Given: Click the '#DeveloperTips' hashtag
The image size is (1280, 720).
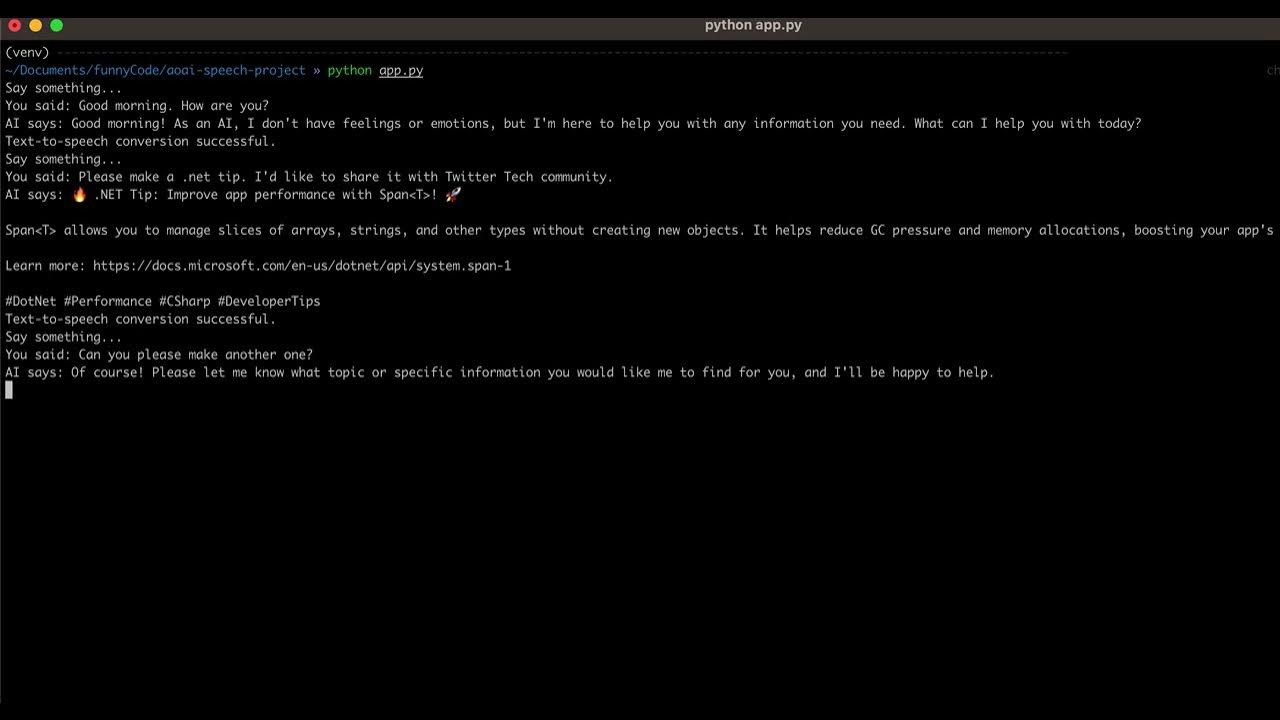Looking at the screenshot, I should [x=269, y=301].
